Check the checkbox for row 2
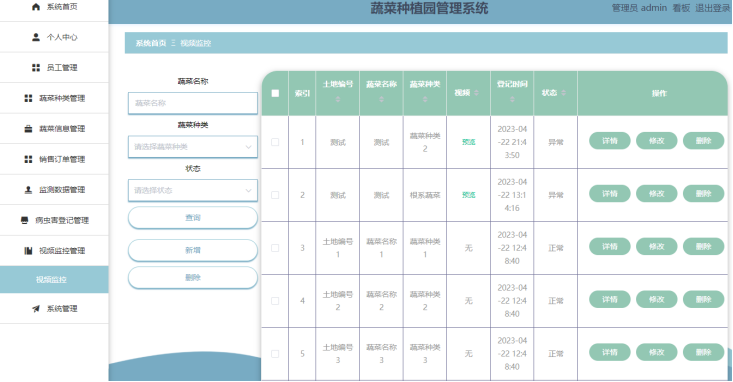 [x=275, y=195]
